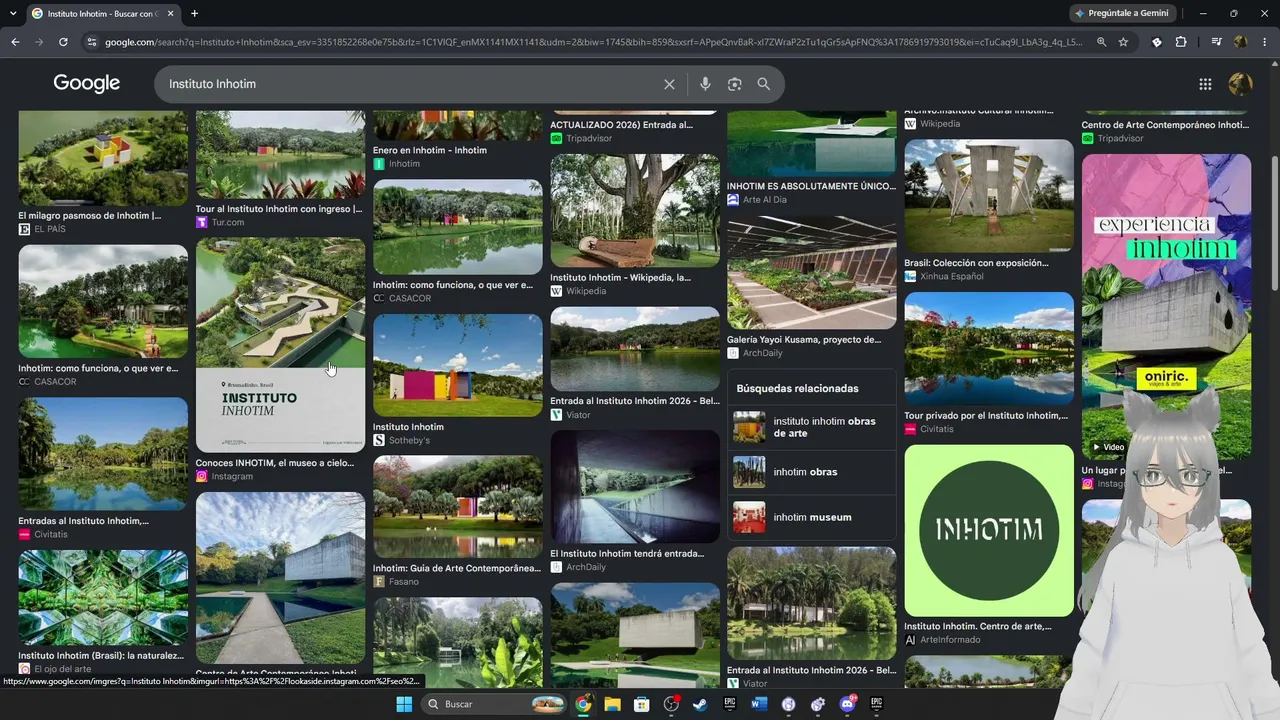Submit the search with the magnifier icon
This screenshot has width=1280, height=720.
[764, 84]
